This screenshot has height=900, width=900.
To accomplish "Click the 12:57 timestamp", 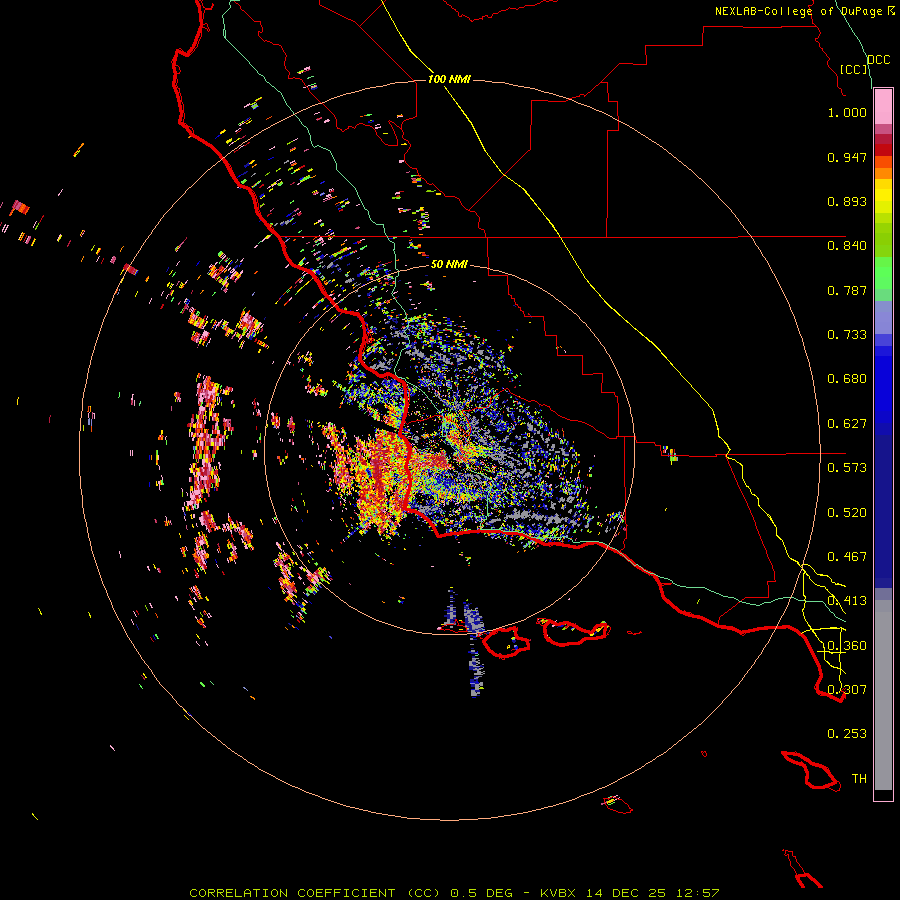I will click(x=697, y=893).
